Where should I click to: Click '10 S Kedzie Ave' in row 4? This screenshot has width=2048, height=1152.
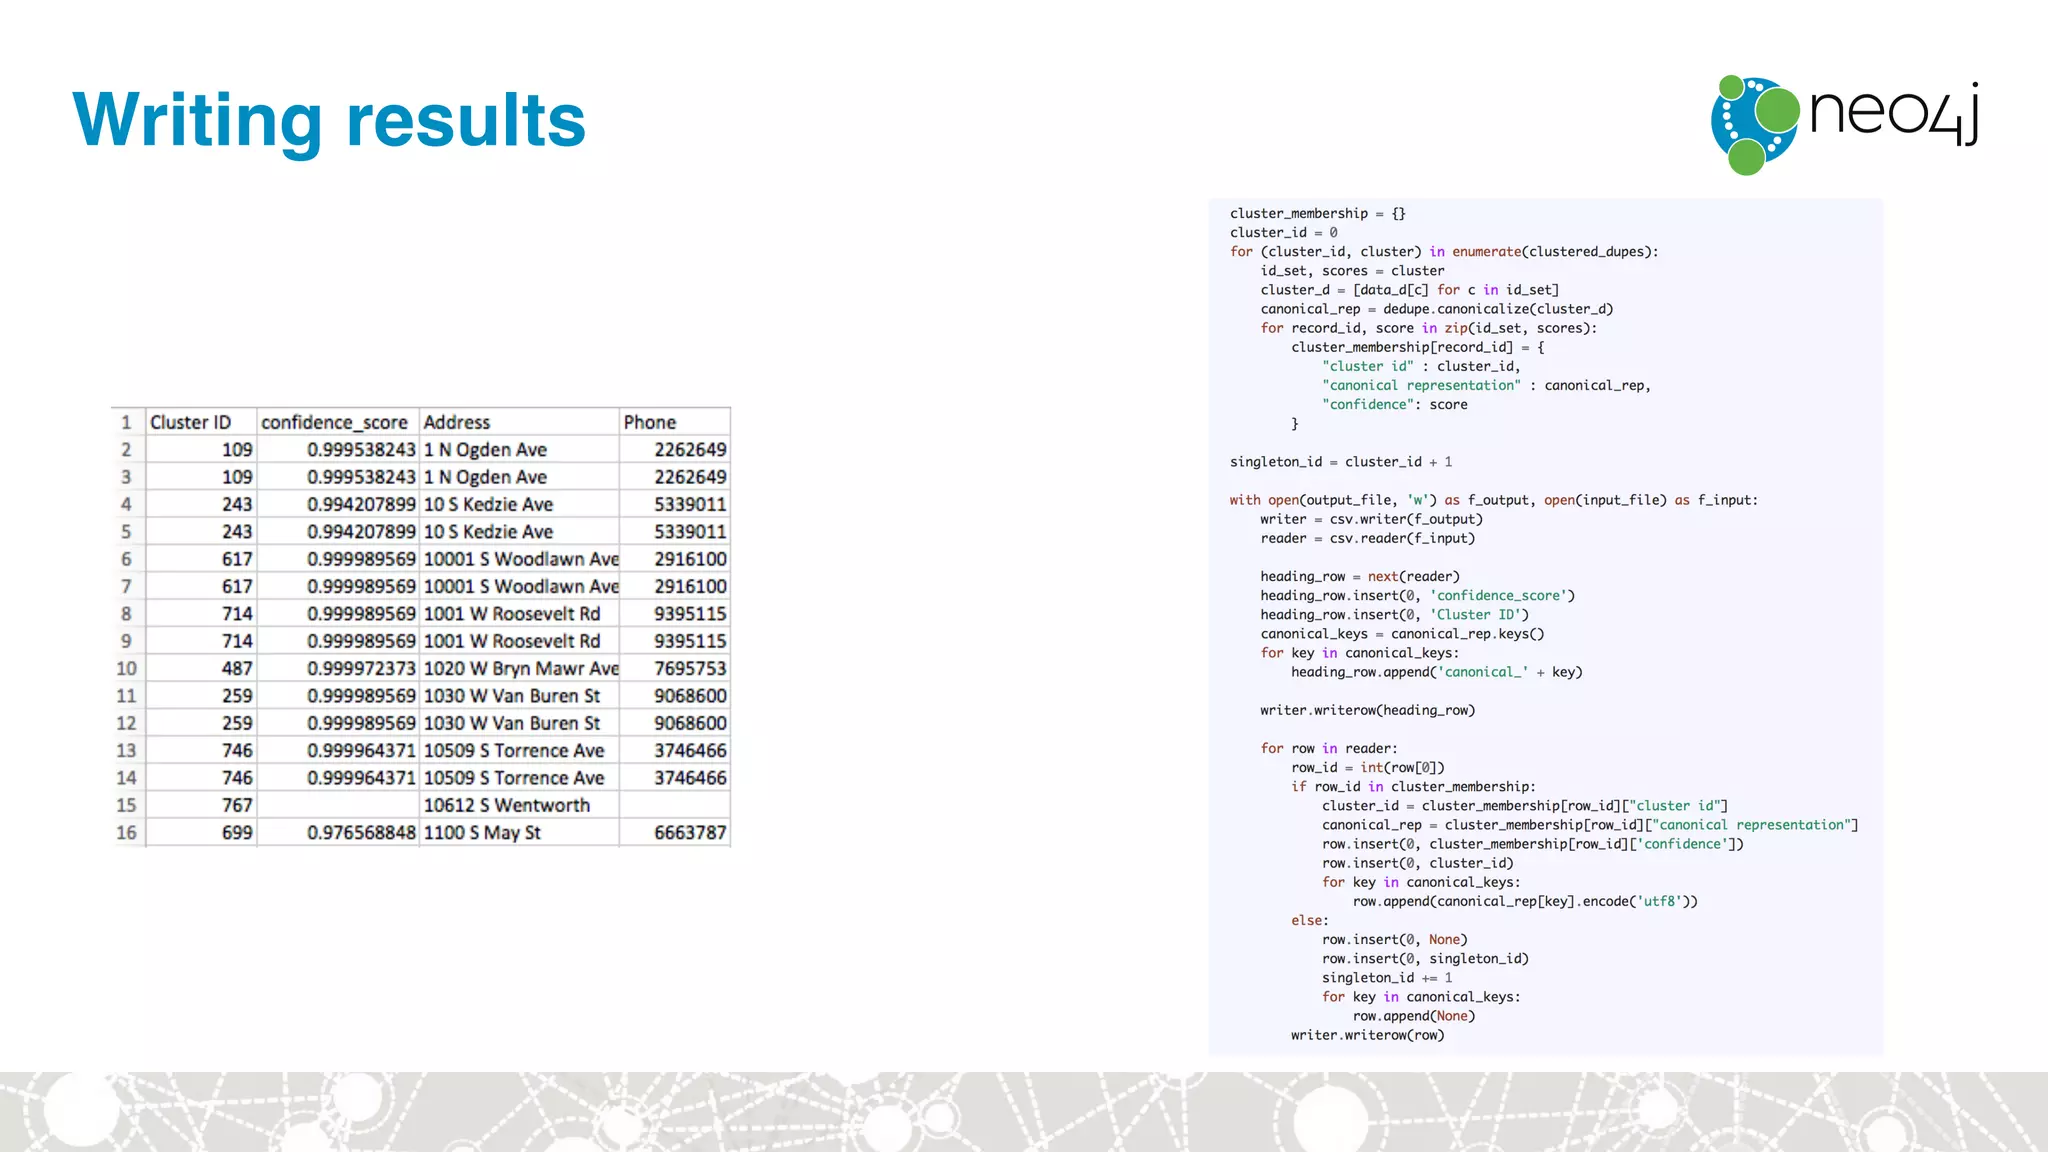coord(519,504)
